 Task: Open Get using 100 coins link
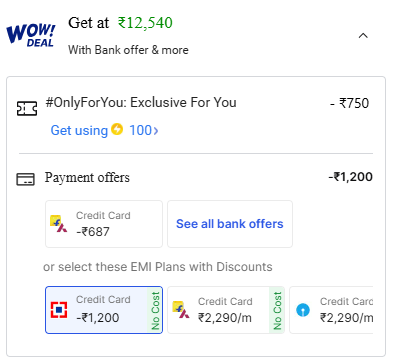104,130
